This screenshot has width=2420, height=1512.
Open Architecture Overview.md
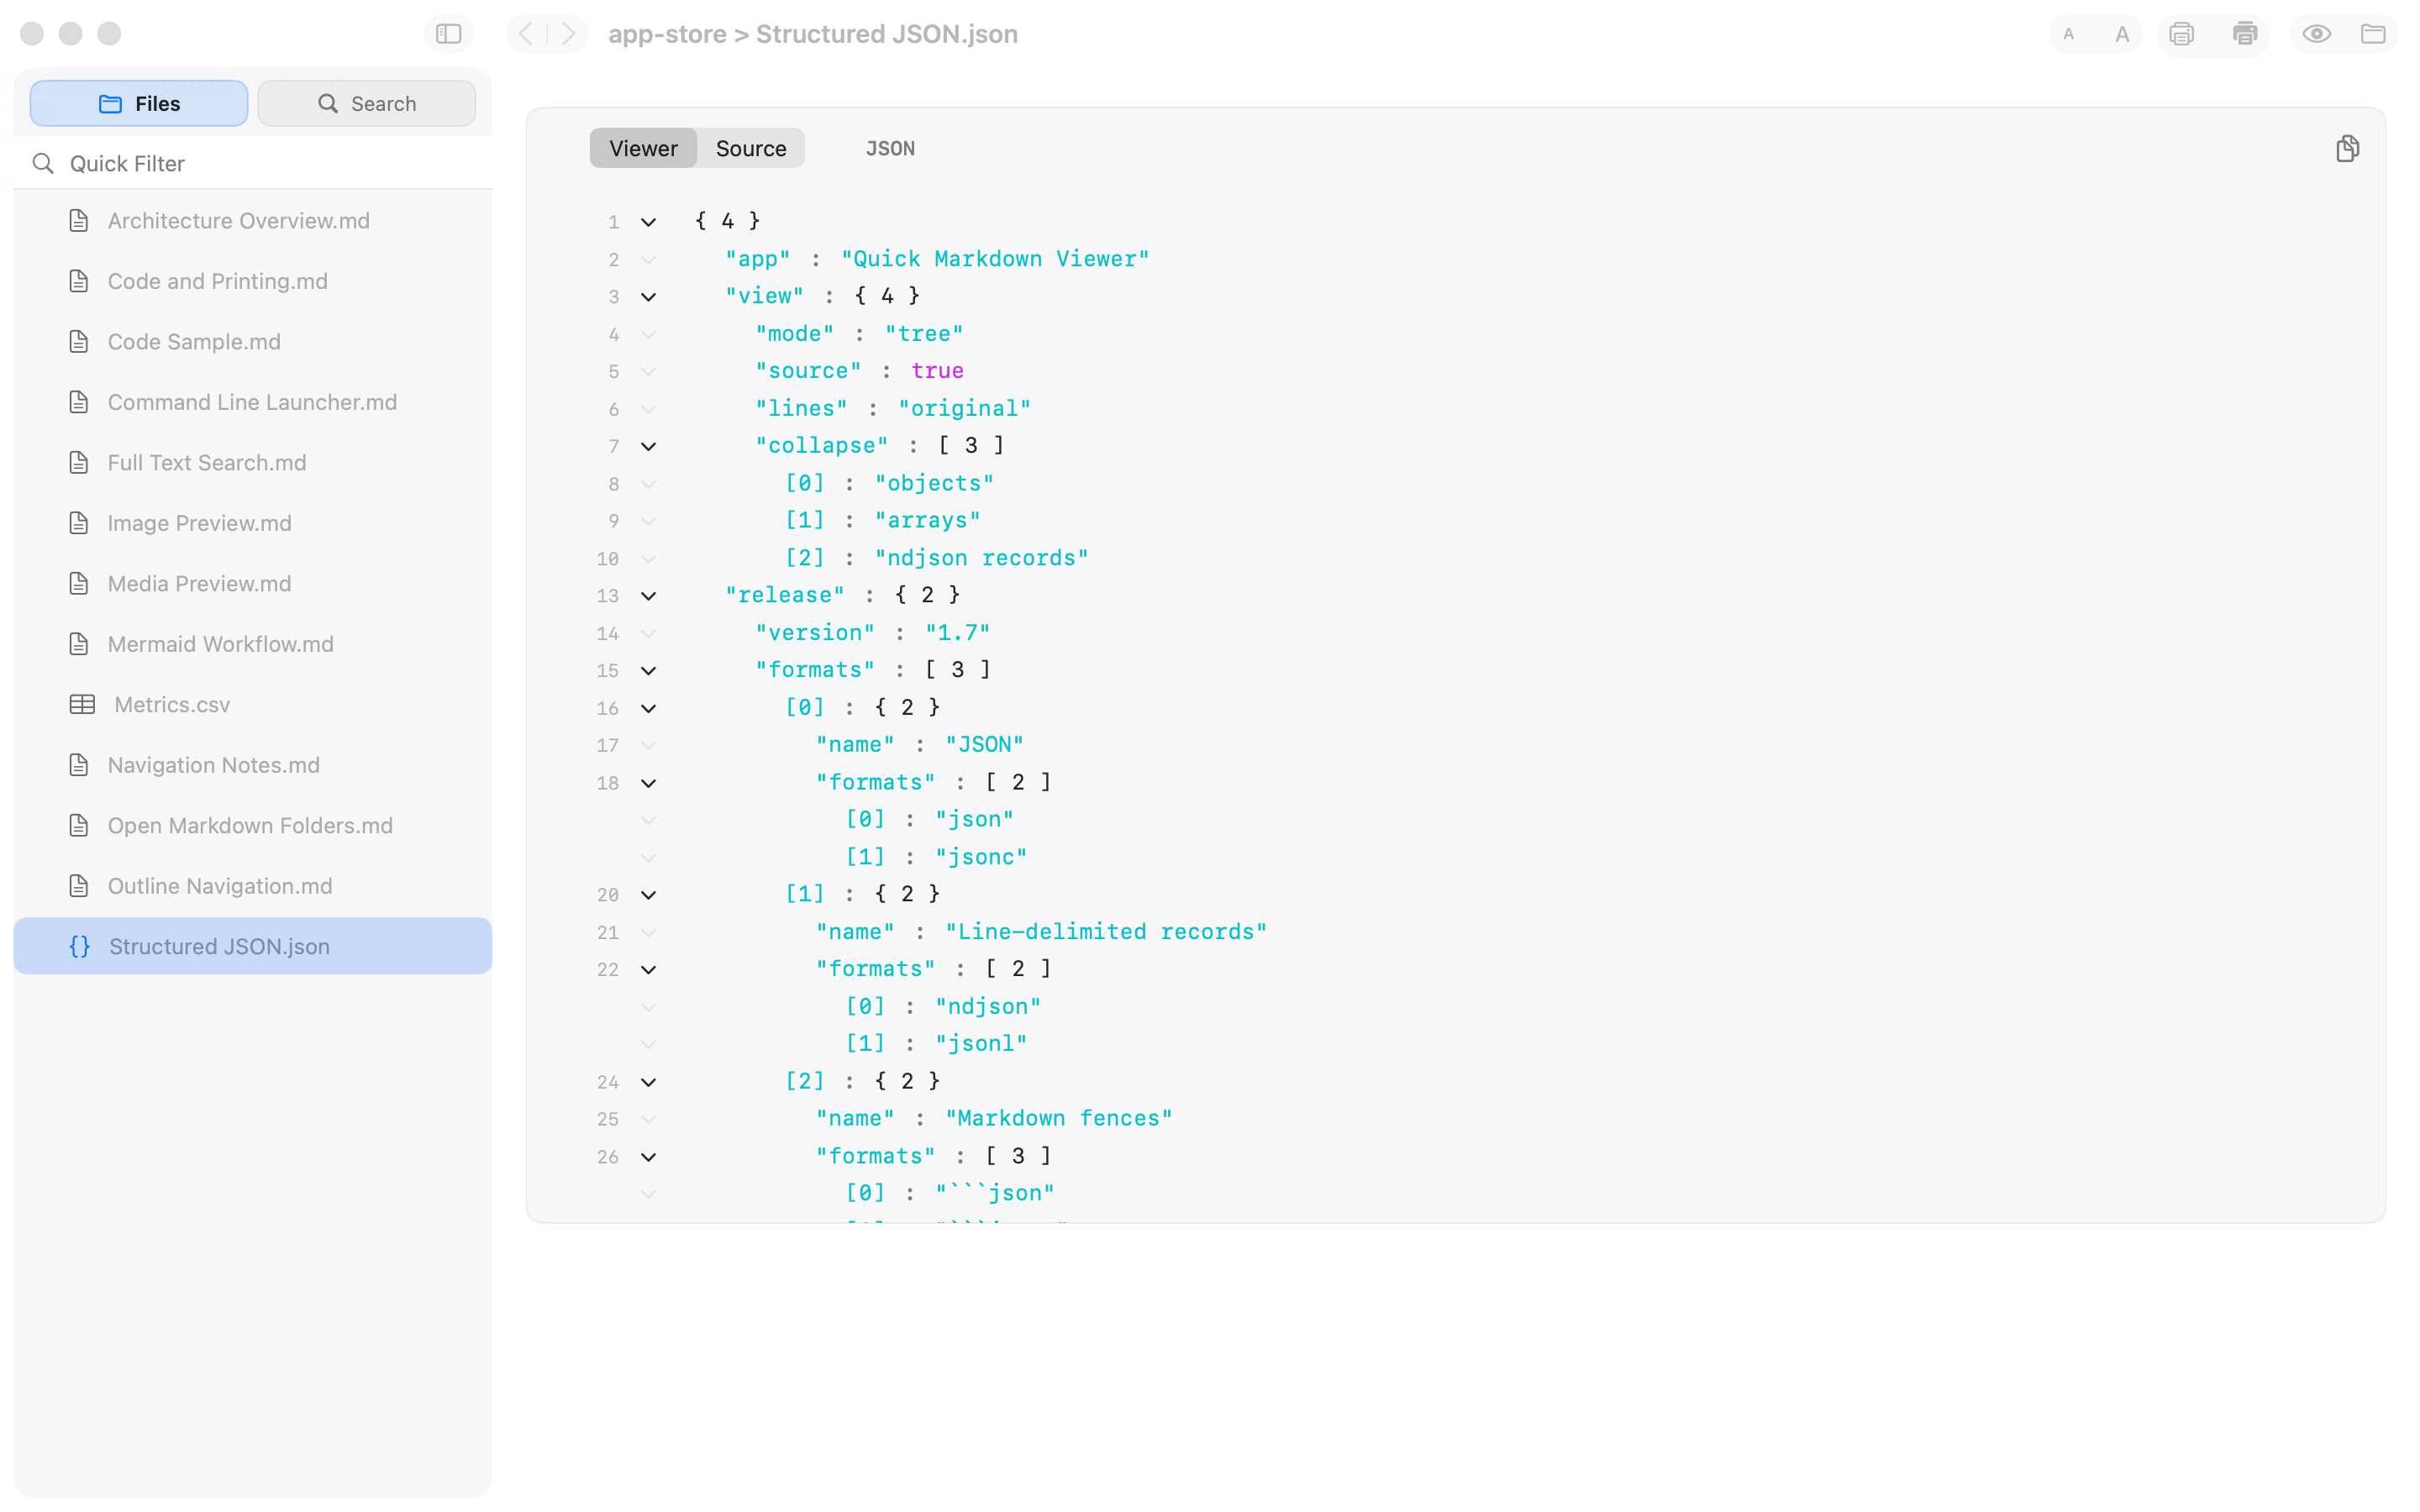click(x=253, y=221)
